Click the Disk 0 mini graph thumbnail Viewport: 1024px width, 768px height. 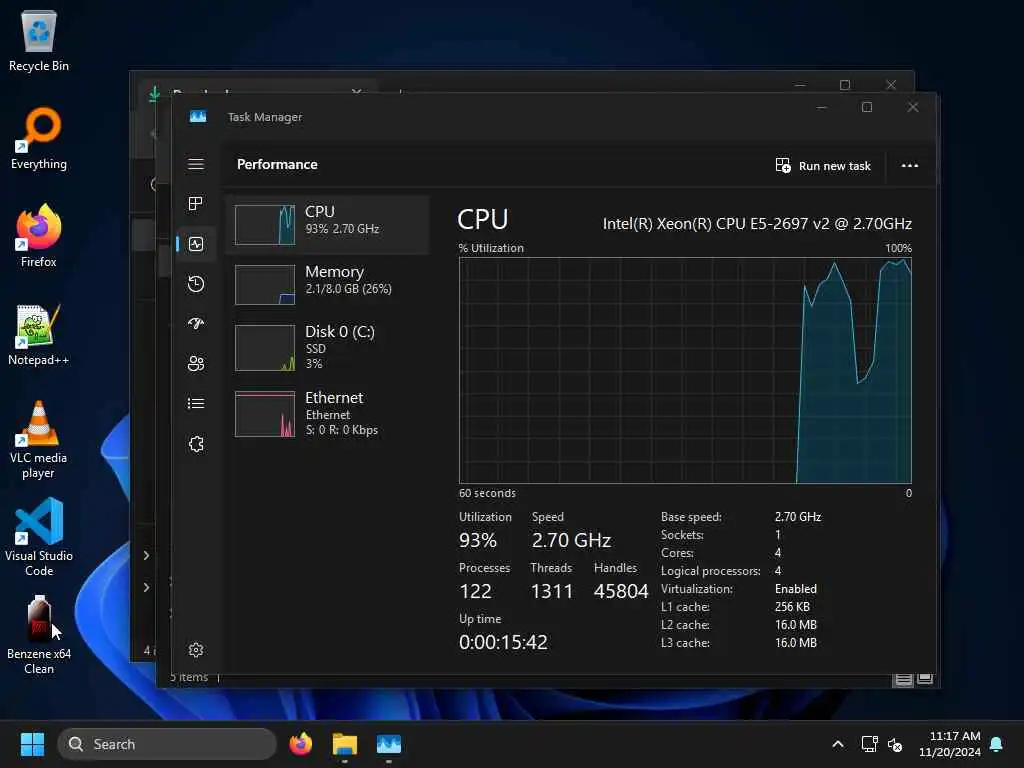(264, 348)
